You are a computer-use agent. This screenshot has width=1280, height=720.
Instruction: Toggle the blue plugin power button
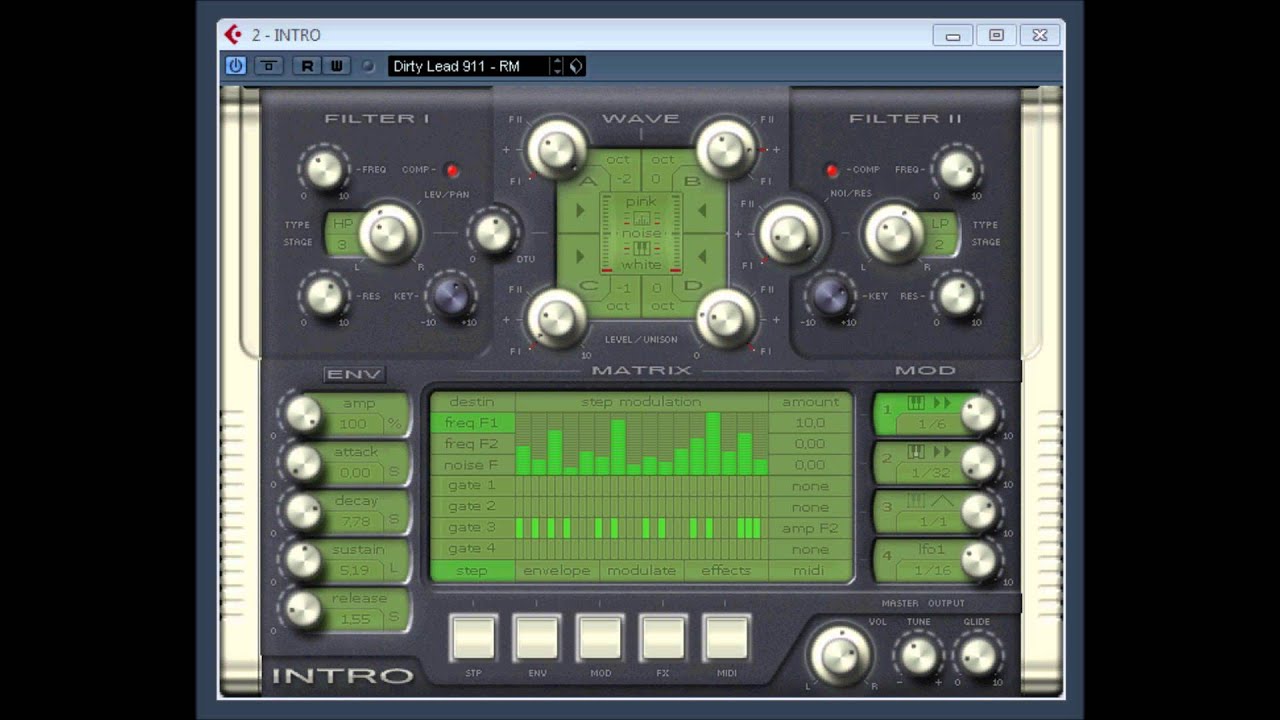(x=236, y=66)
